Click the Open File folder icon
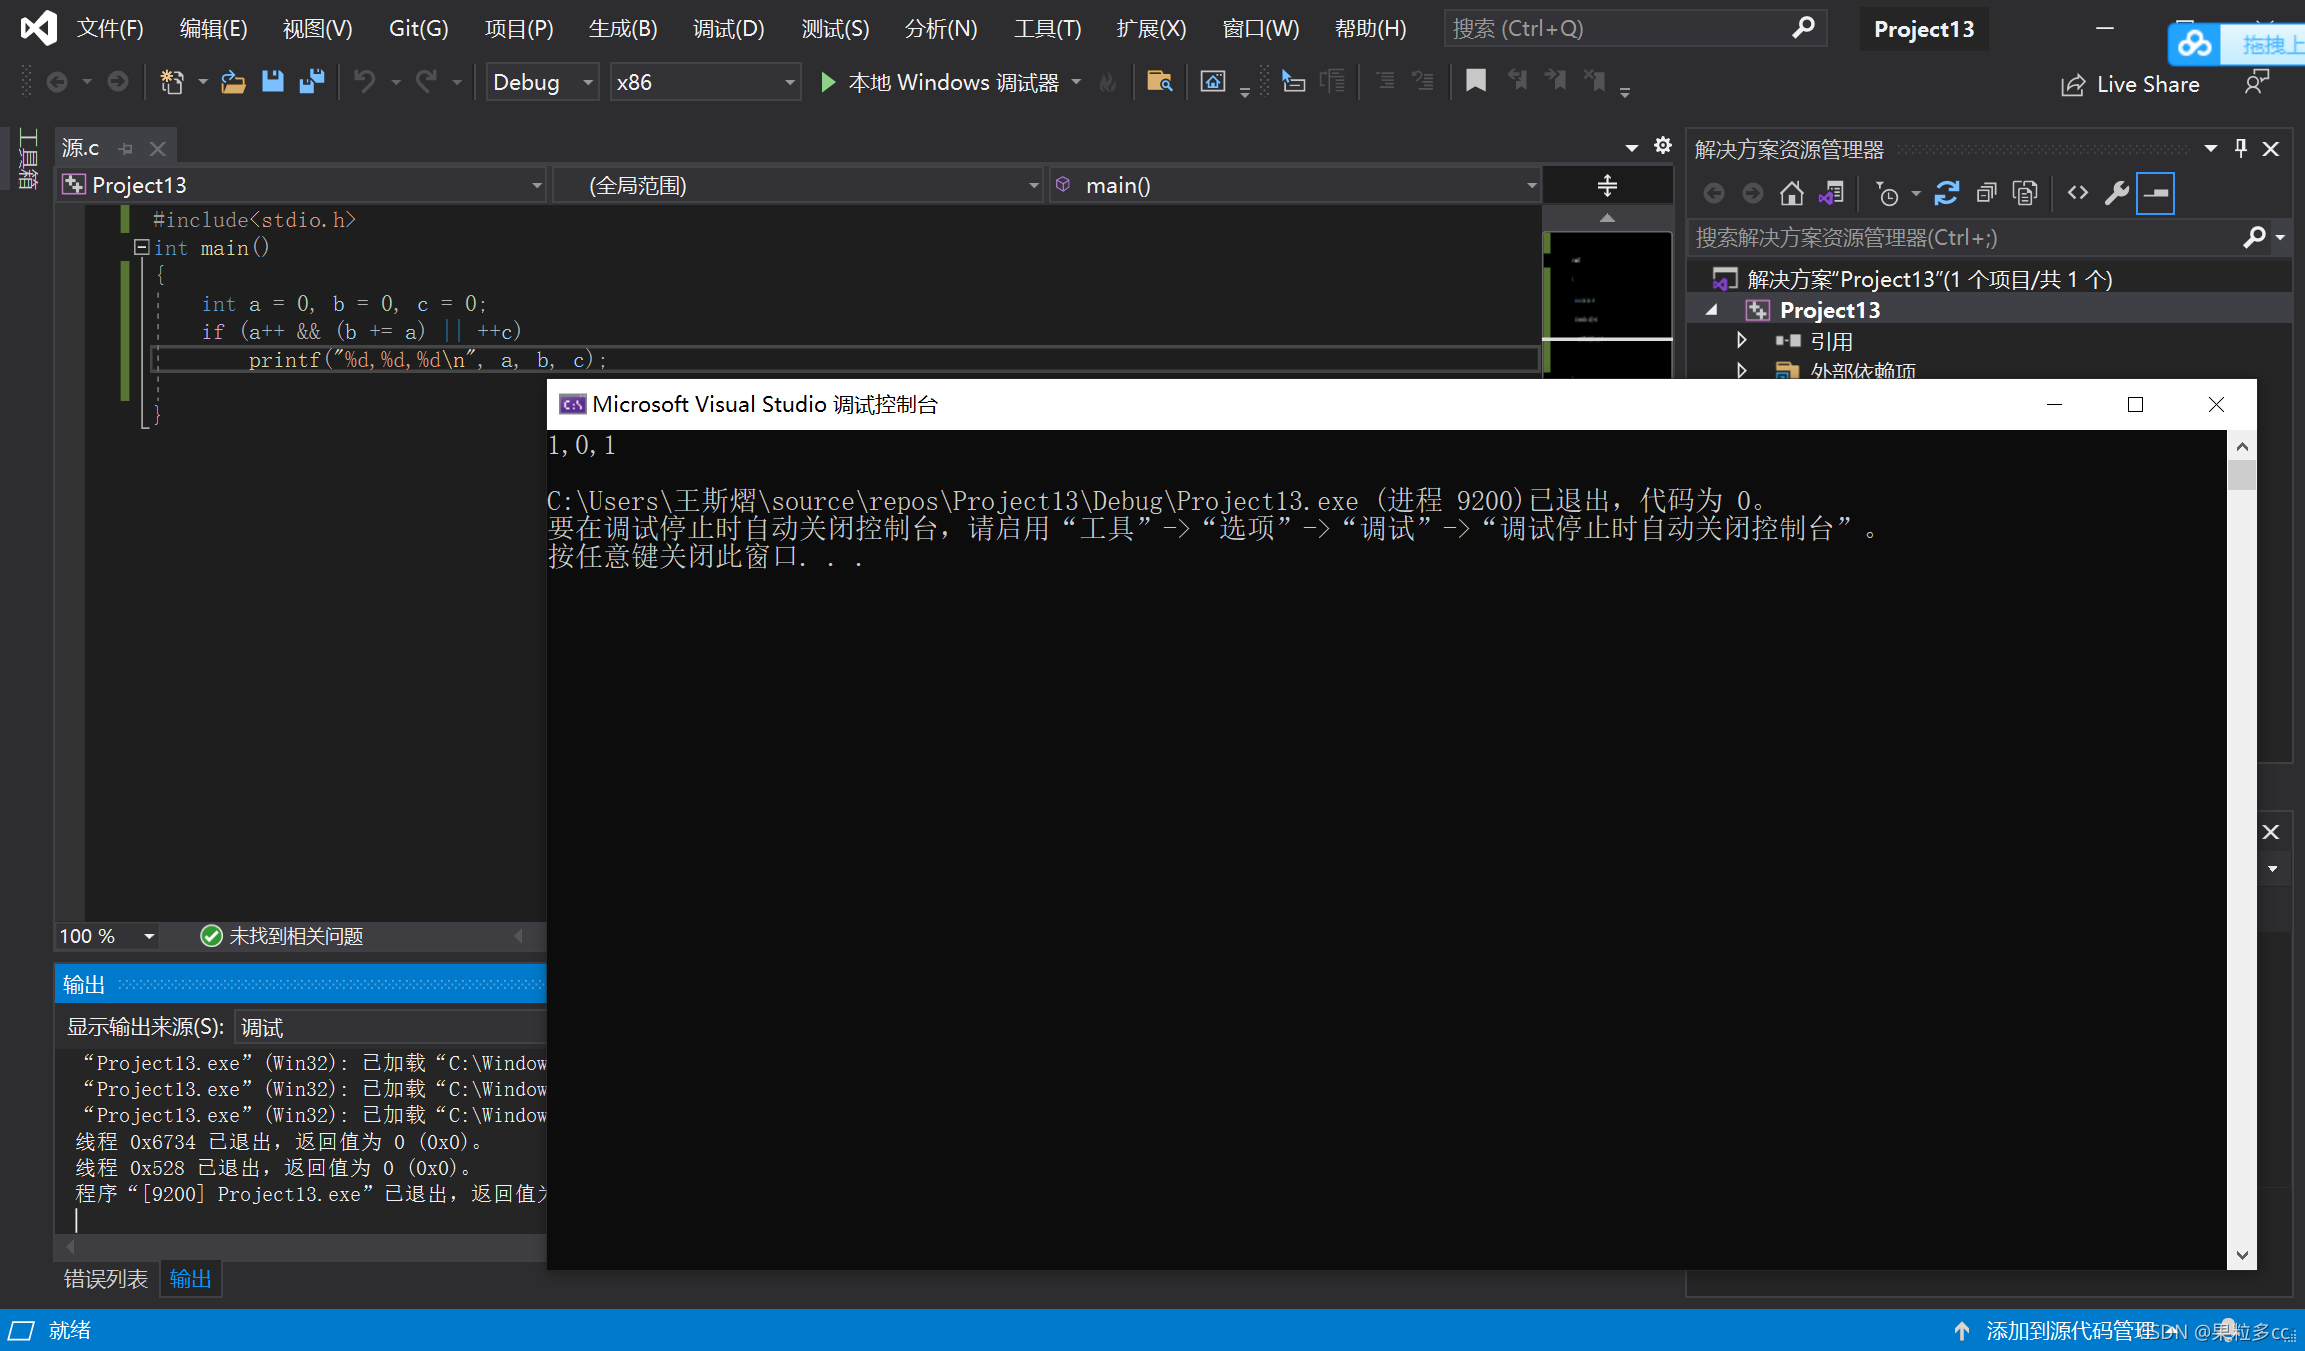This screenshot has height=1351, width=2305. coord(233,82)
